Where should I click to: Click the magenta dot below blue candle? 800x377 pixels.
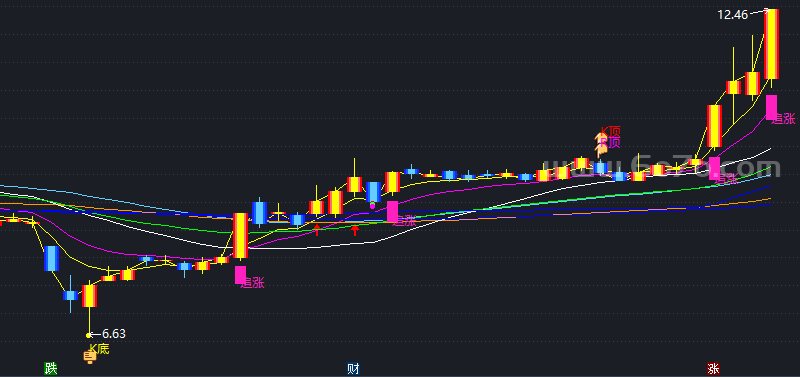(x=372, y=206)
